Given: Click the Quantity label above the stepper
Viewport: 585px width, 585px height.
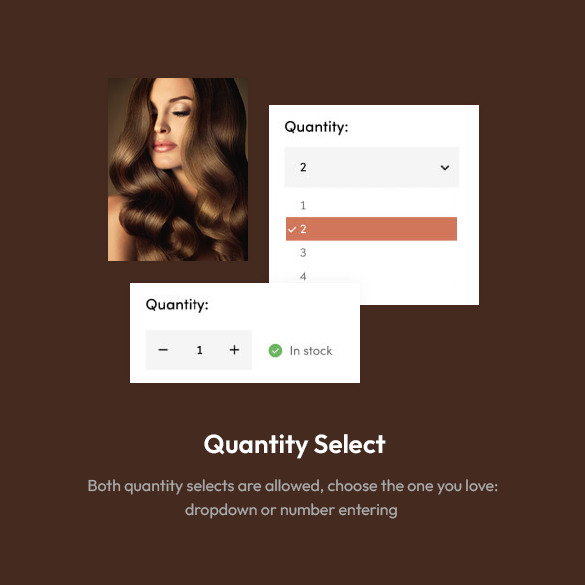Looking at the screenshot, I should coord(177,304).
